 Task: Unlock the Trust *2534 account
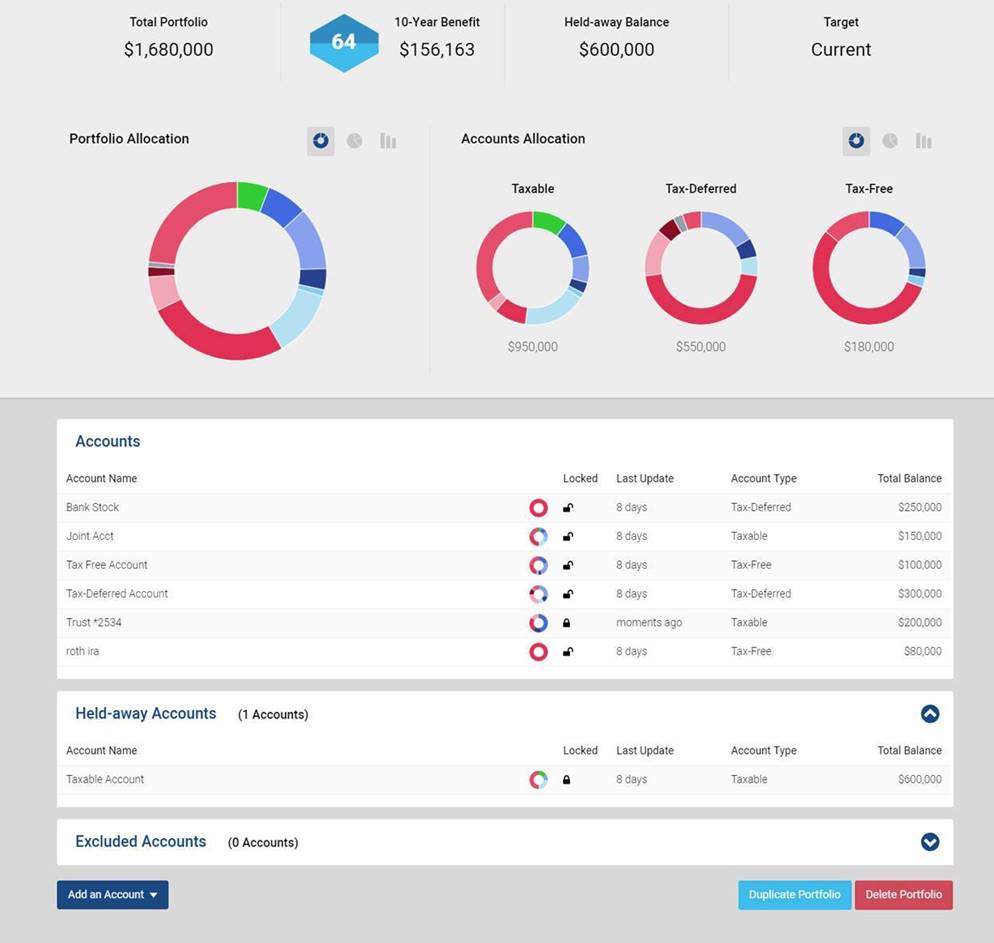567,623
